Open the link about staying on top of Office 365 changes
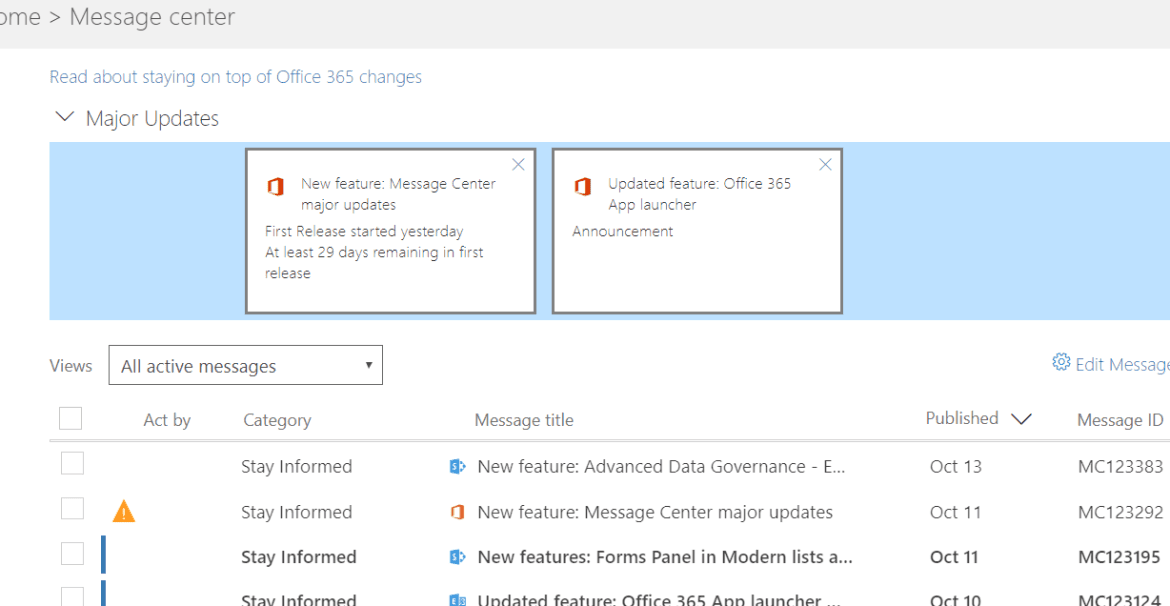 click(x=235, y=76)
